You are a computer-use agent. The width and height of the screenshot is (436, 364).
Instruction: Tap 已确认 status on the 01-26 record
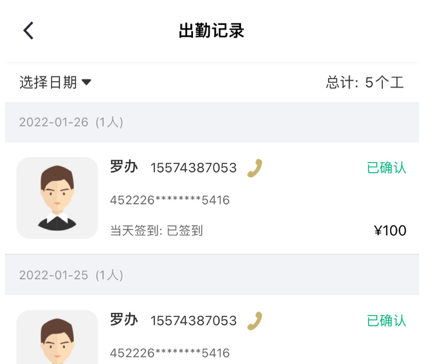[x=386, y=168]
